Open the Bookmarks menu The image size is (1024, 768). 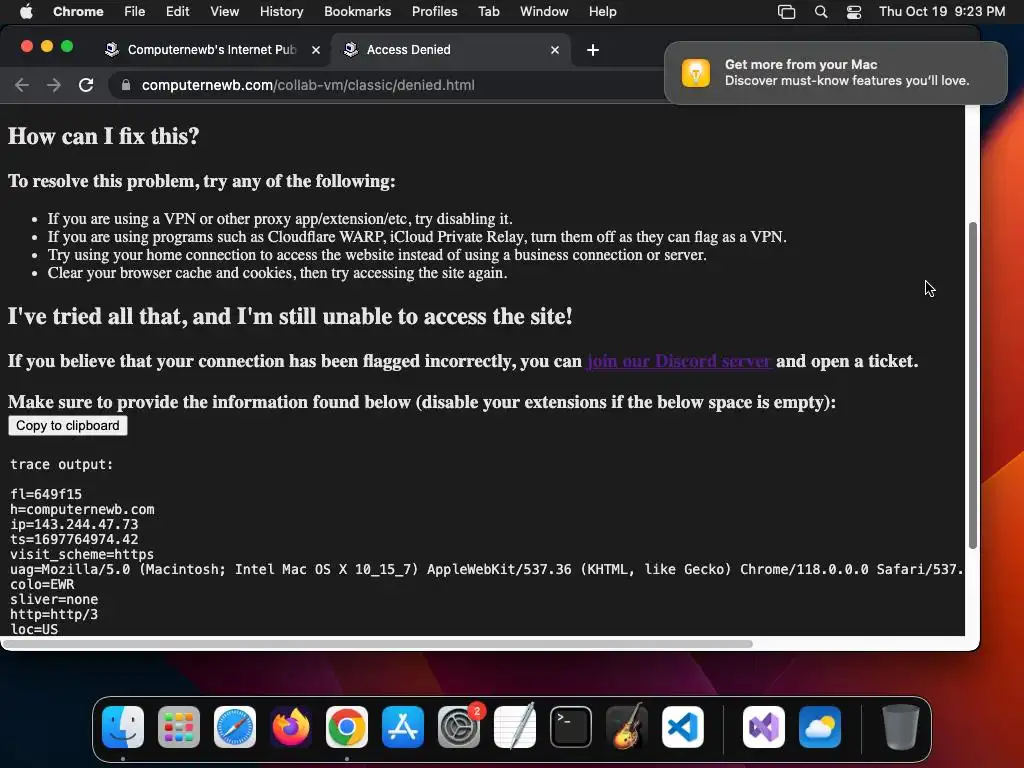pos(357,11)
